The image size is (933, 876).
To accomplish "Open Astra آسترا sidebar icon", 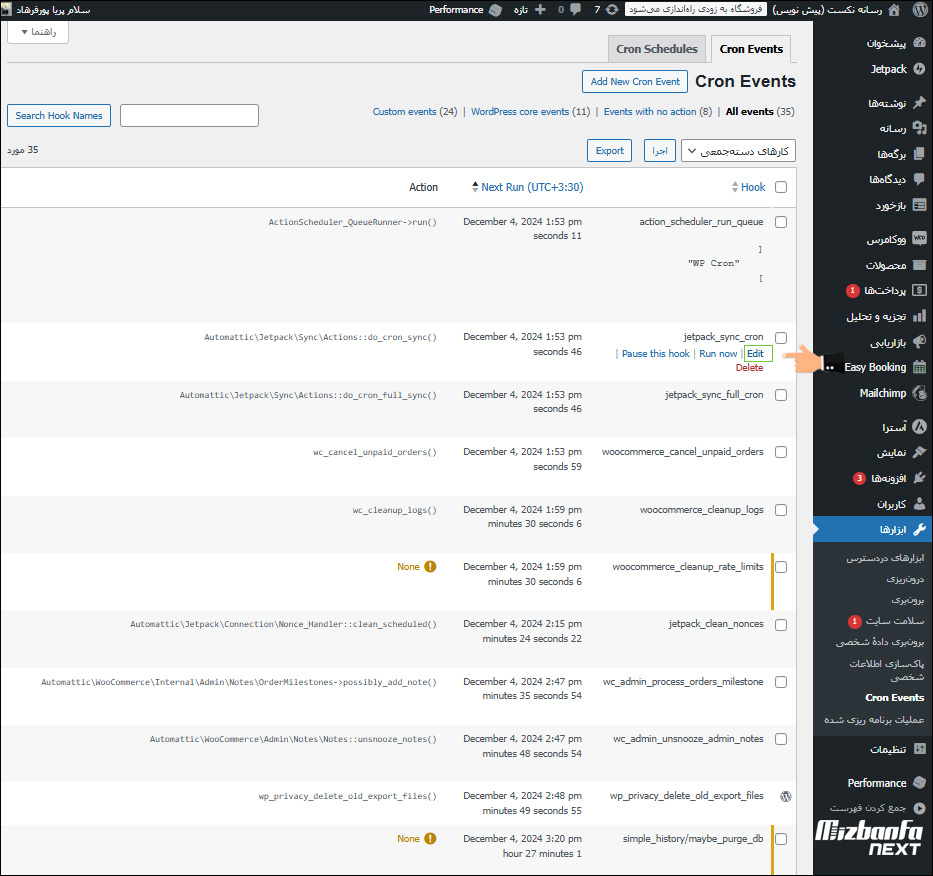I will click(919, 426).
